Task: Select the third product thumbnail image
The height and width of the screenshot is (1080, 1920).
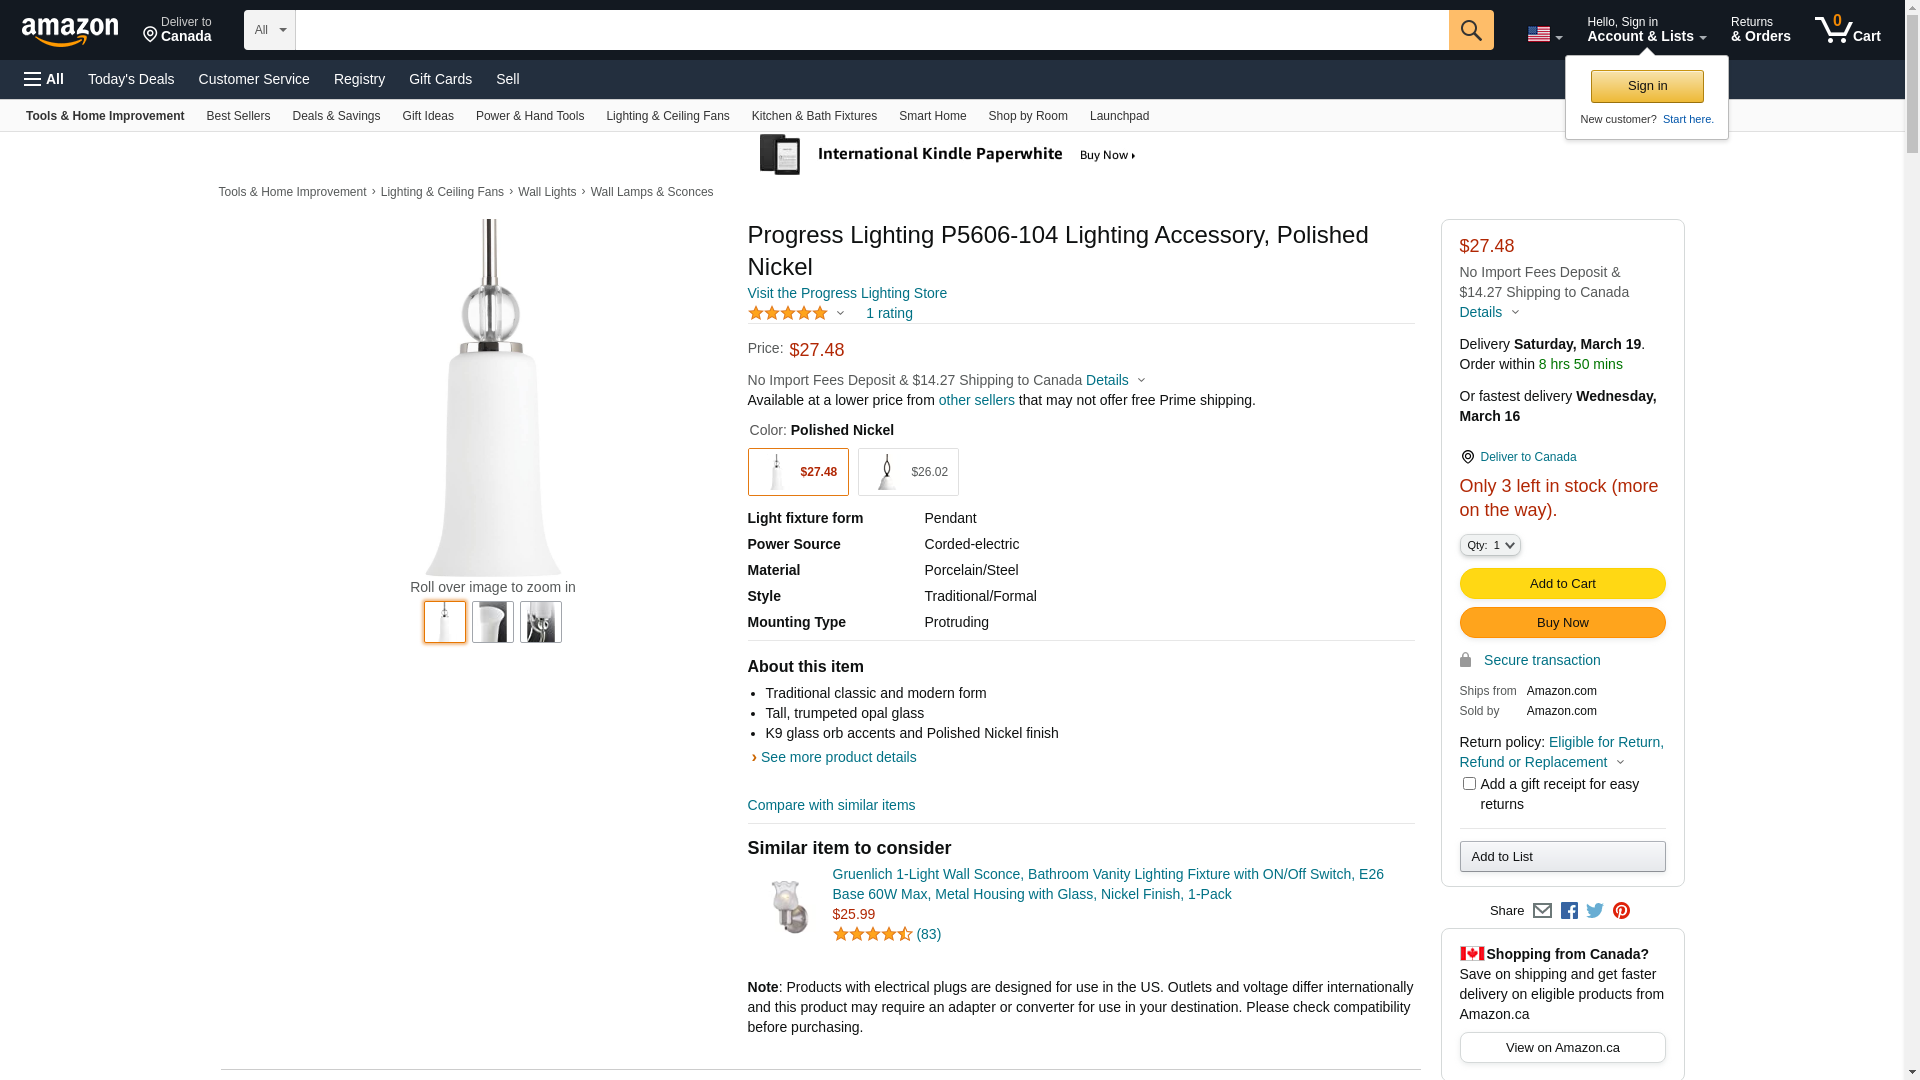Action: 540,622
